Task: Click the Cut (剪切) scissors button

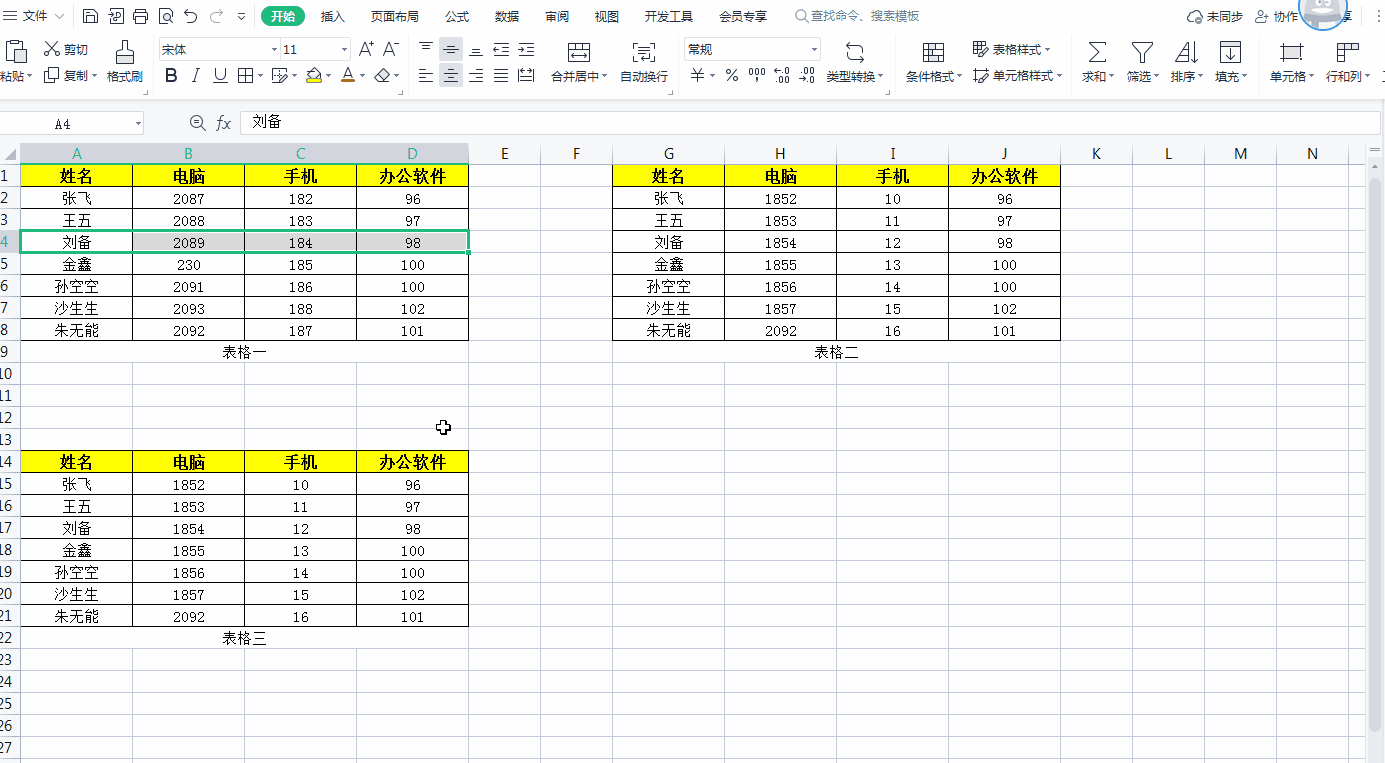Action: (66, 49)
